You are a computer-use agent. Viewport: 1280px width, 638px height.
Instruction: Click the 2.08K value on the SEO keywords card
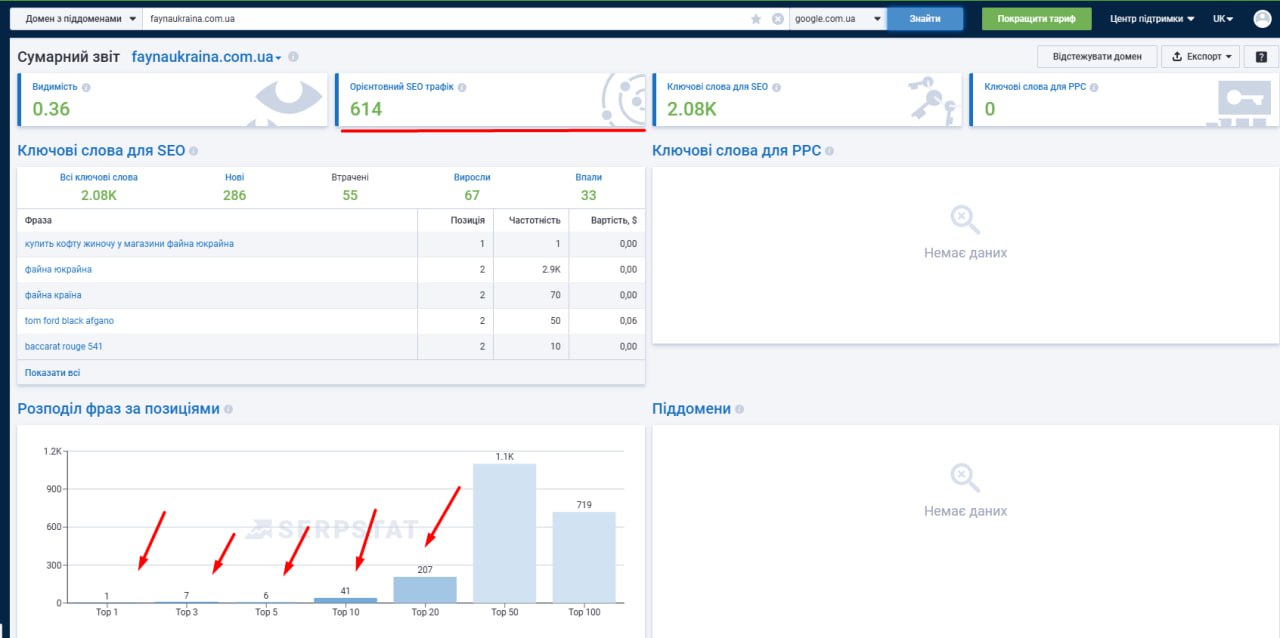pyautogui.click(x=692, y=109)
